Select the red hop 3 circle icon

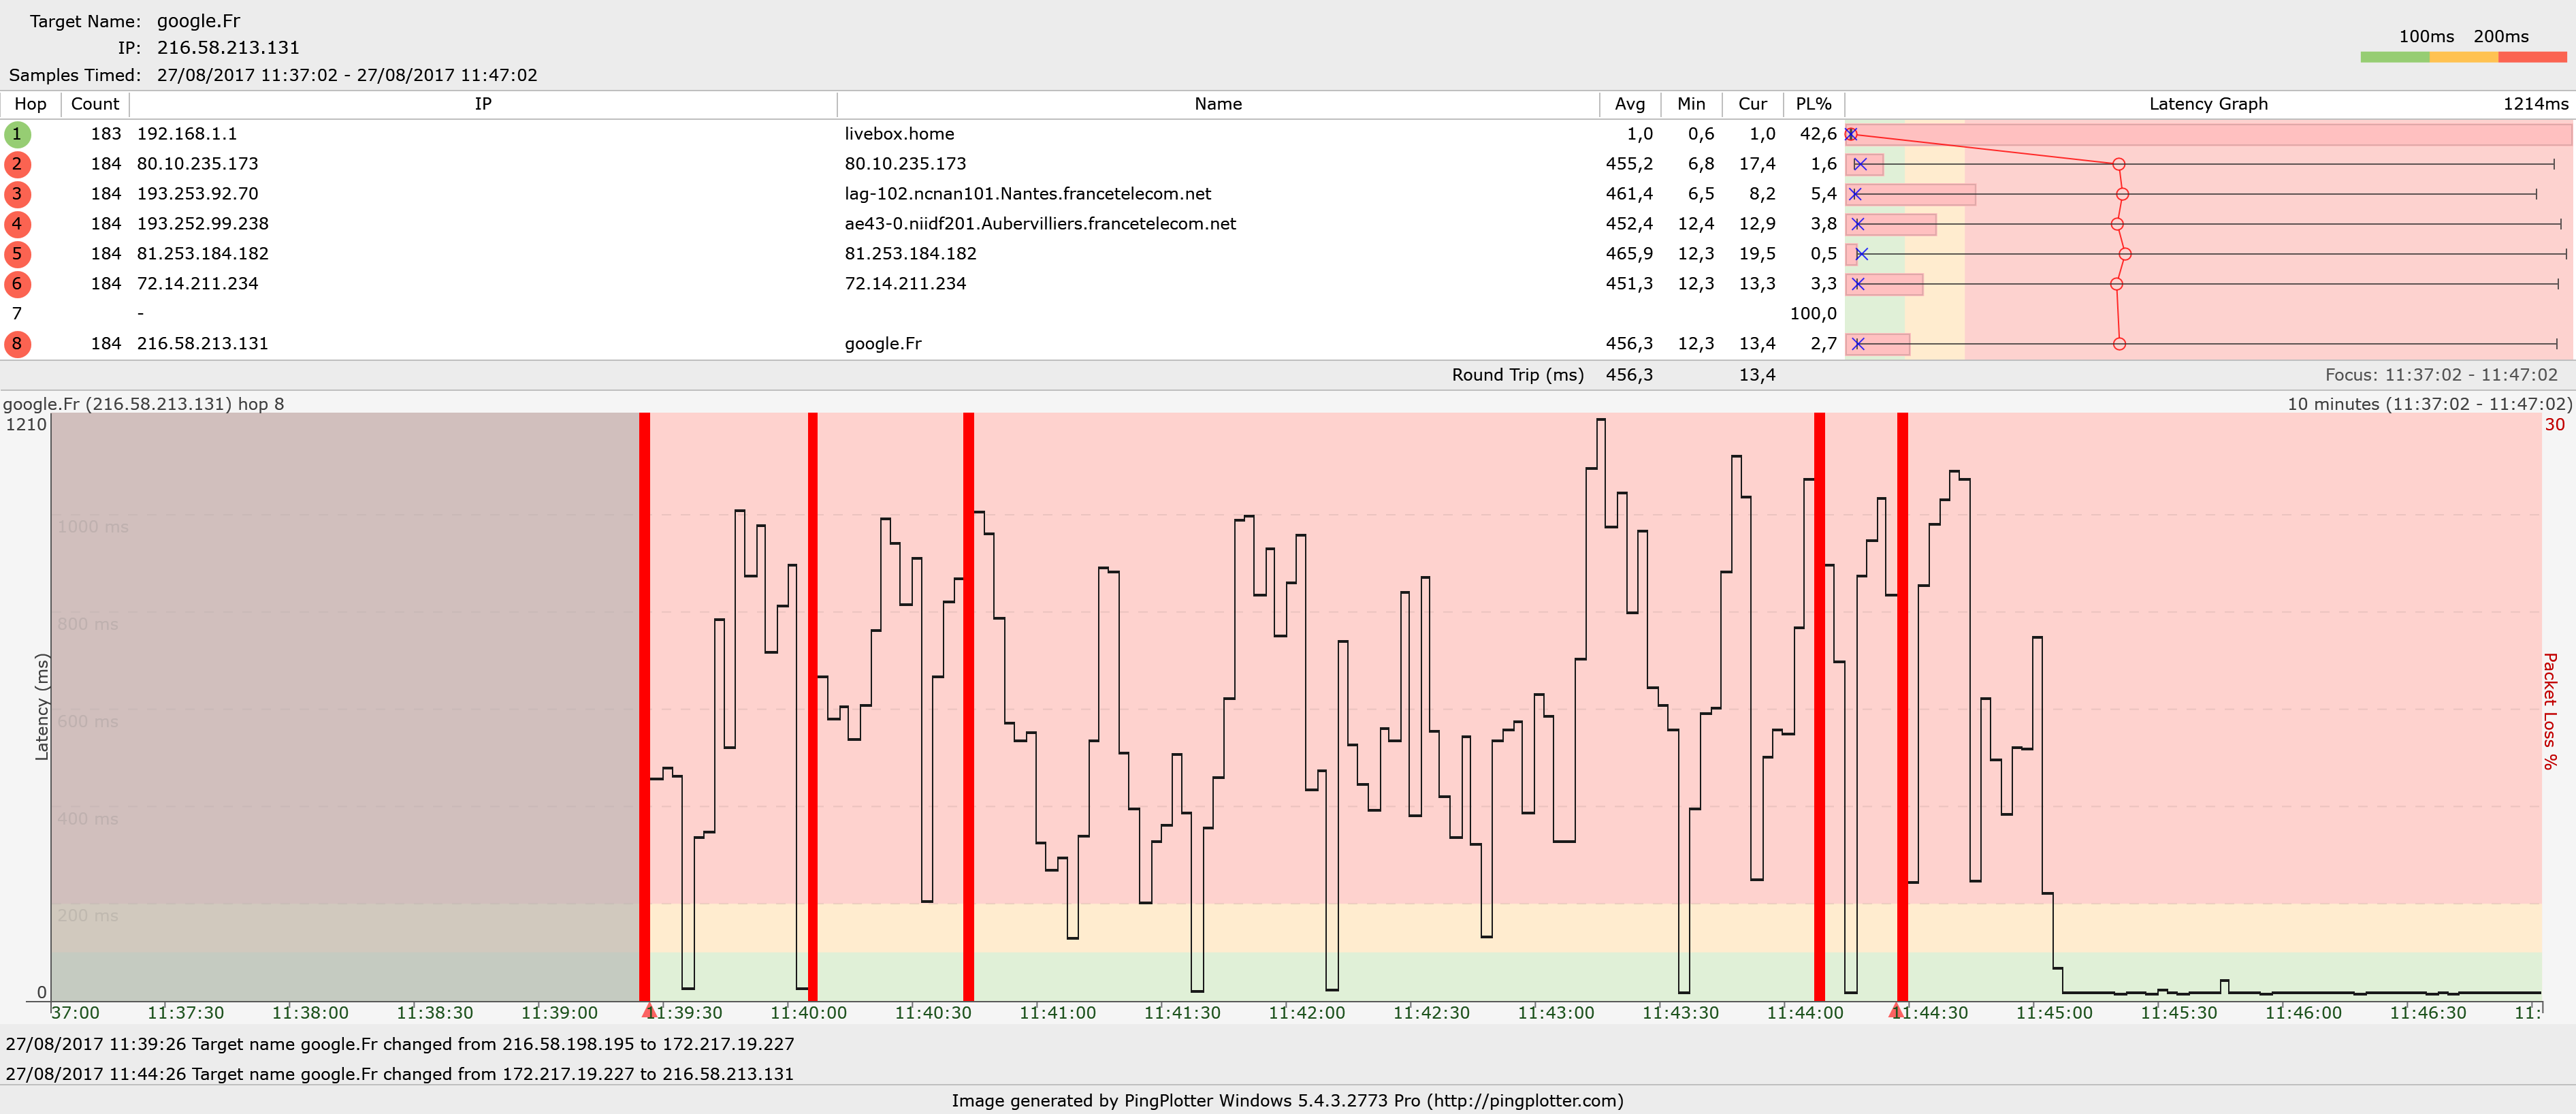[17, 194]
